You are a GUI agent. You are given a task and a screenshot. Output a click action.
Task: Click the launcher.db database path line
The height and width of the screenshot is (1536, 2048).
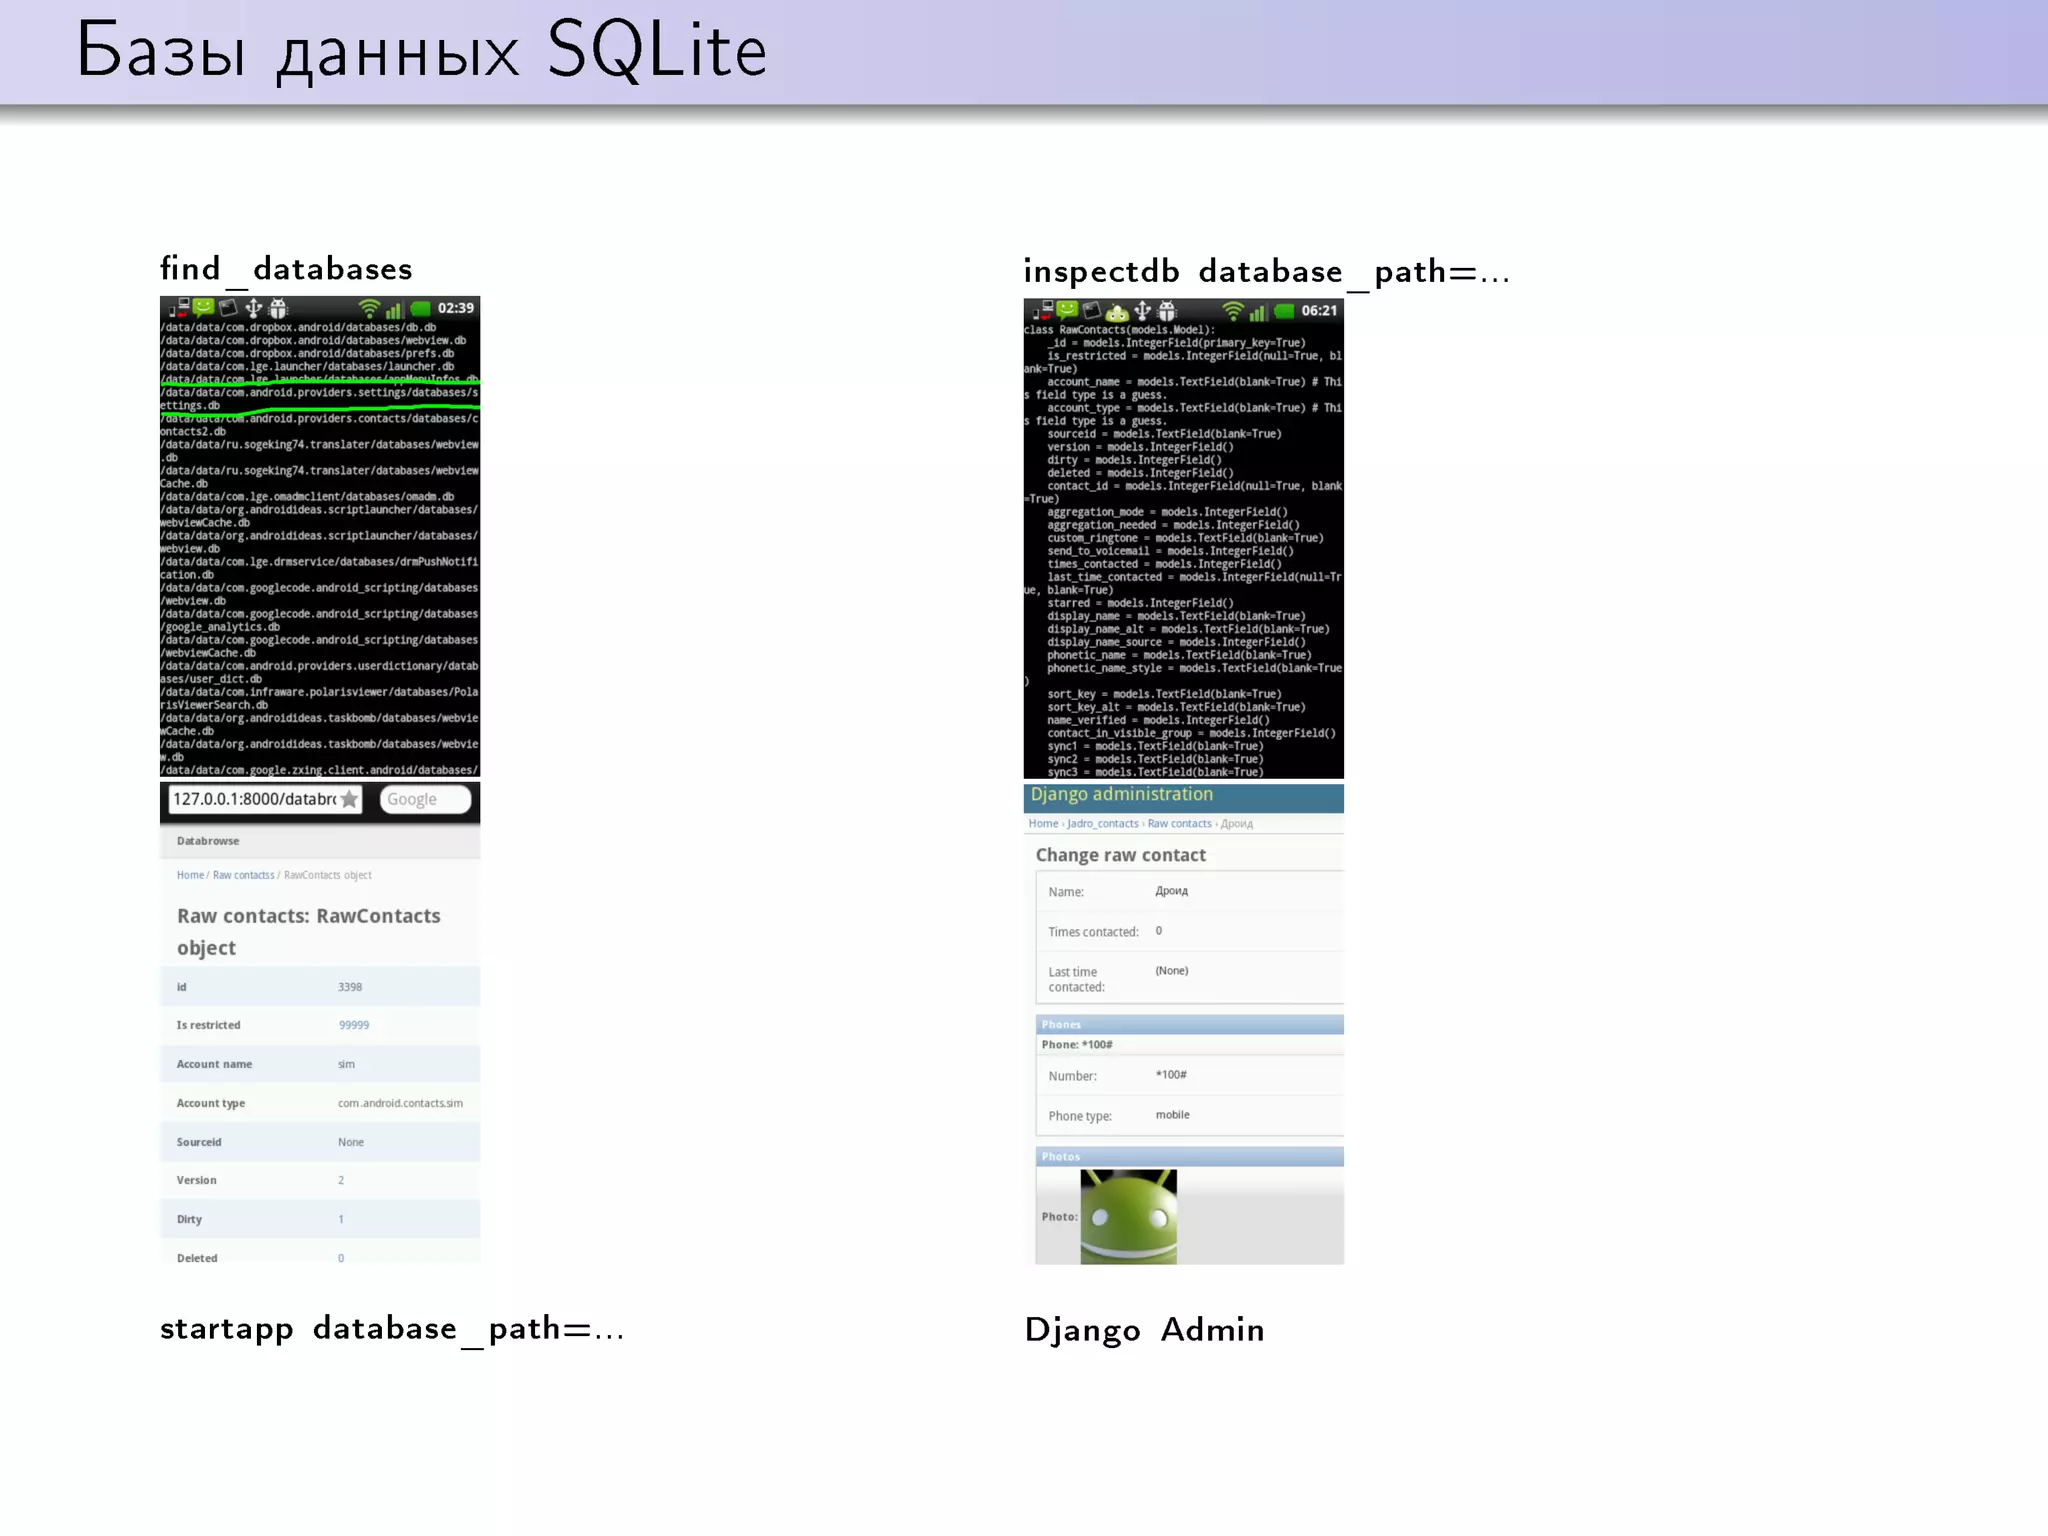coord(307,367)
